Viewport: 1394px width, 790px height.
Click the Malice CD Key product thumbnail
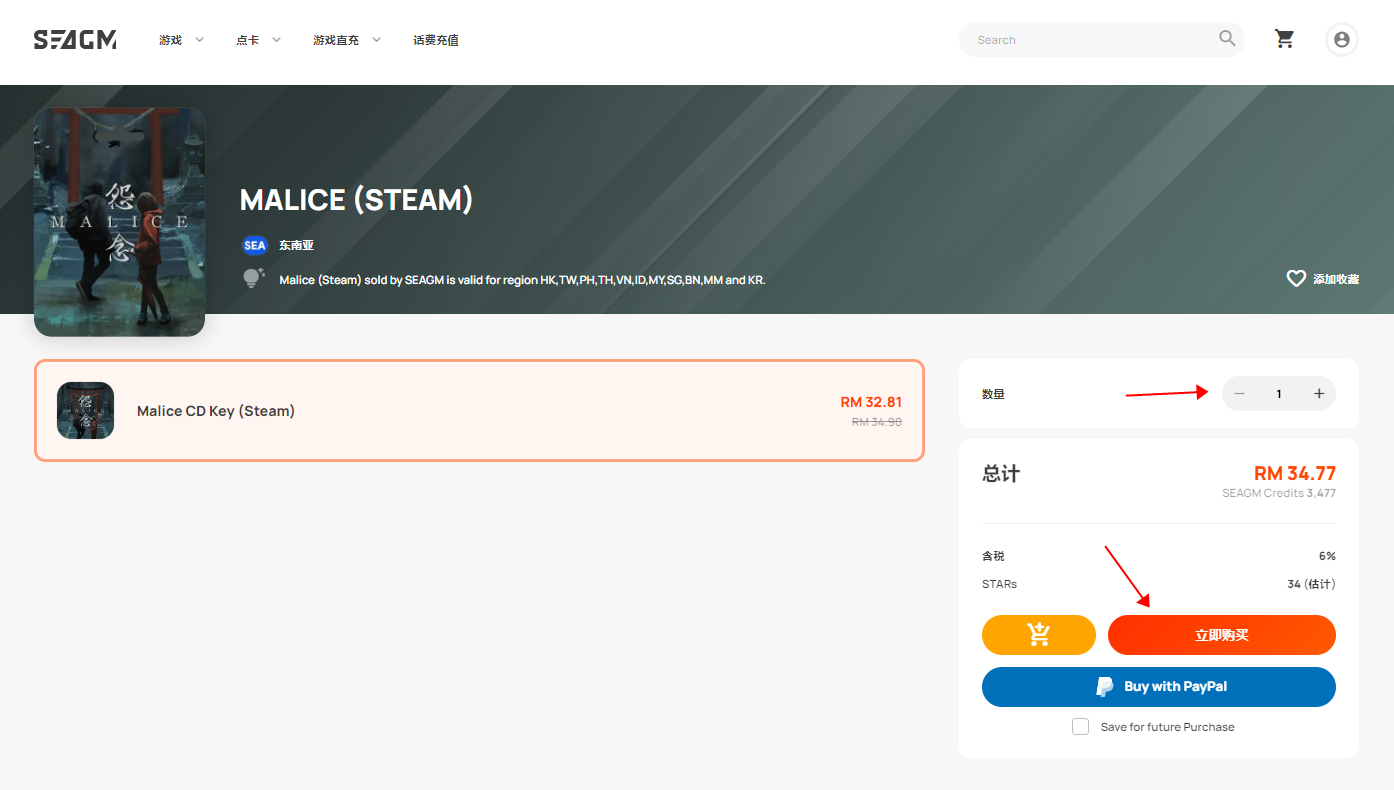(x=85, y=410)
